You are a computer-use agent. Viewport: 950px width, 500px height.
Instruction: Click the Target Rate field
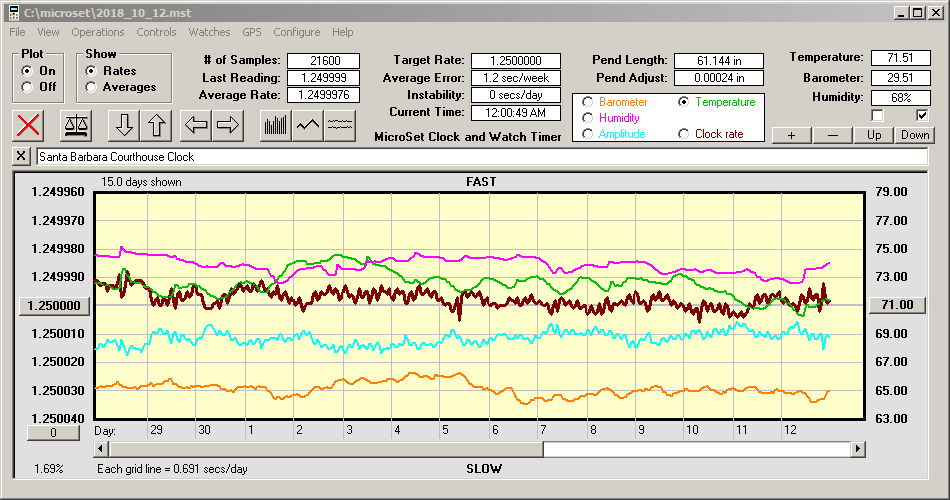[x=516, y=61]
